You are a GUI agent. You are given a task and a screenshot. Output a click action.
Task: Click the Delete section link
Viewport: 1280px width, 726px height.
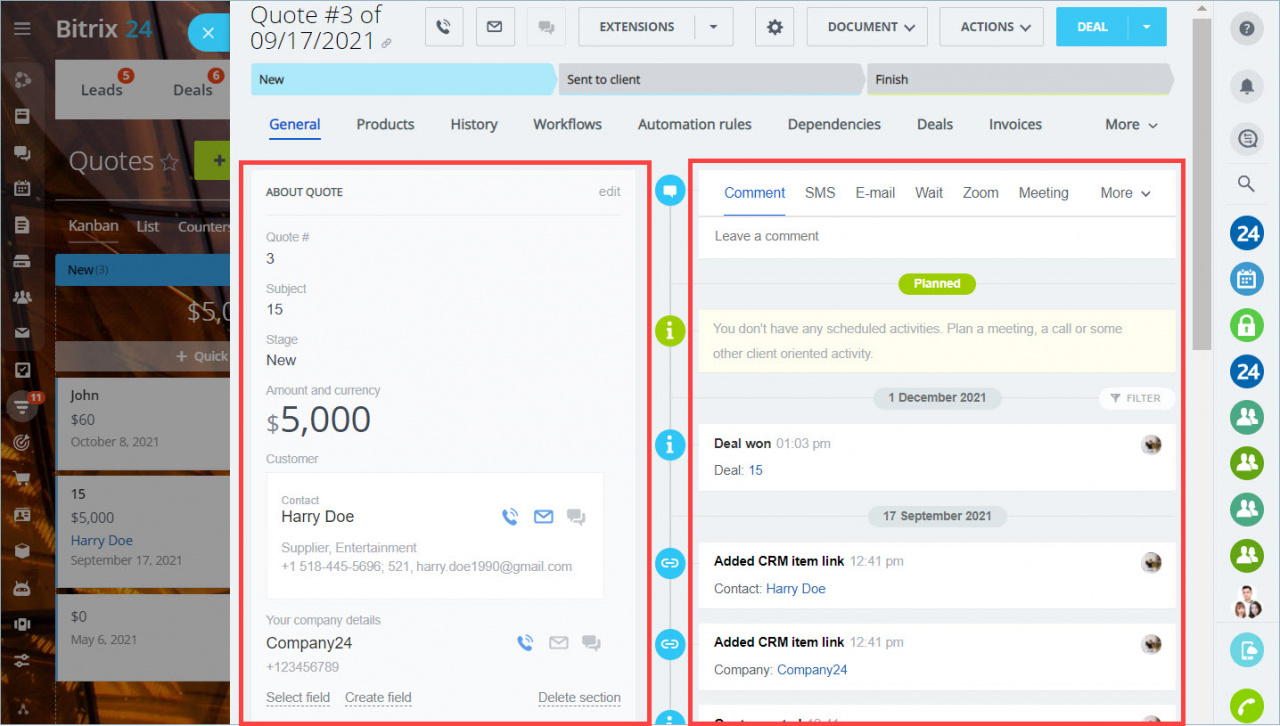[x=579, y=697]
